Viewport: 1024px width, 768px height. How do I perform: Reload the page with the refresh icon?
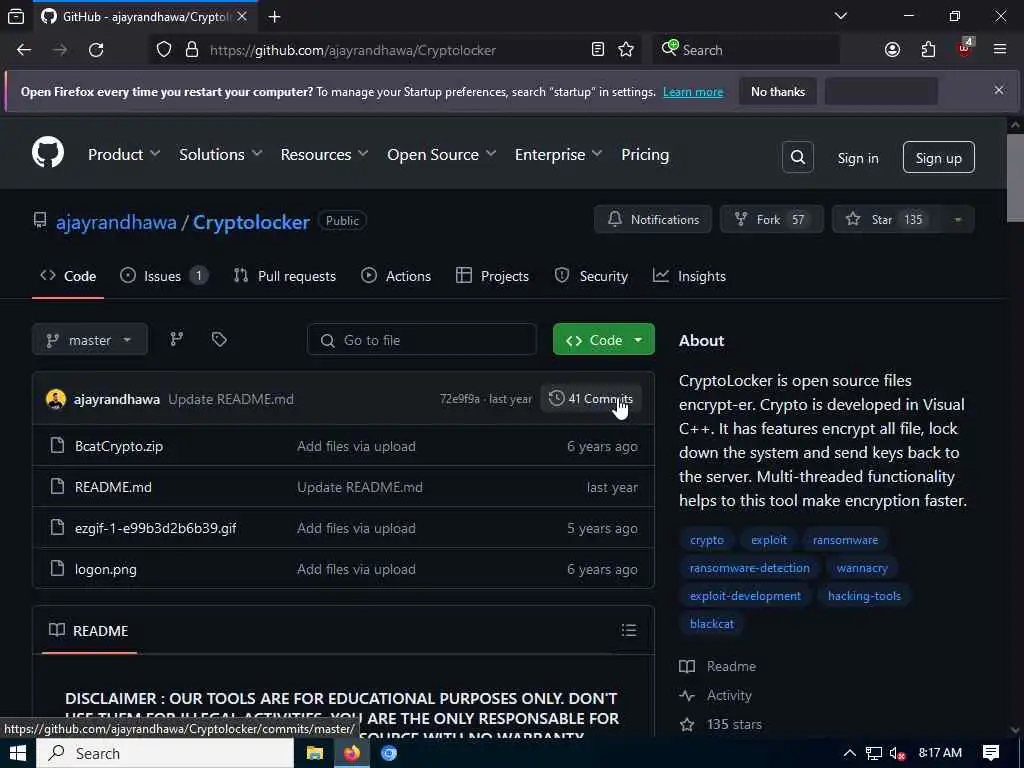pyautogui.click(x=96, y=50)
